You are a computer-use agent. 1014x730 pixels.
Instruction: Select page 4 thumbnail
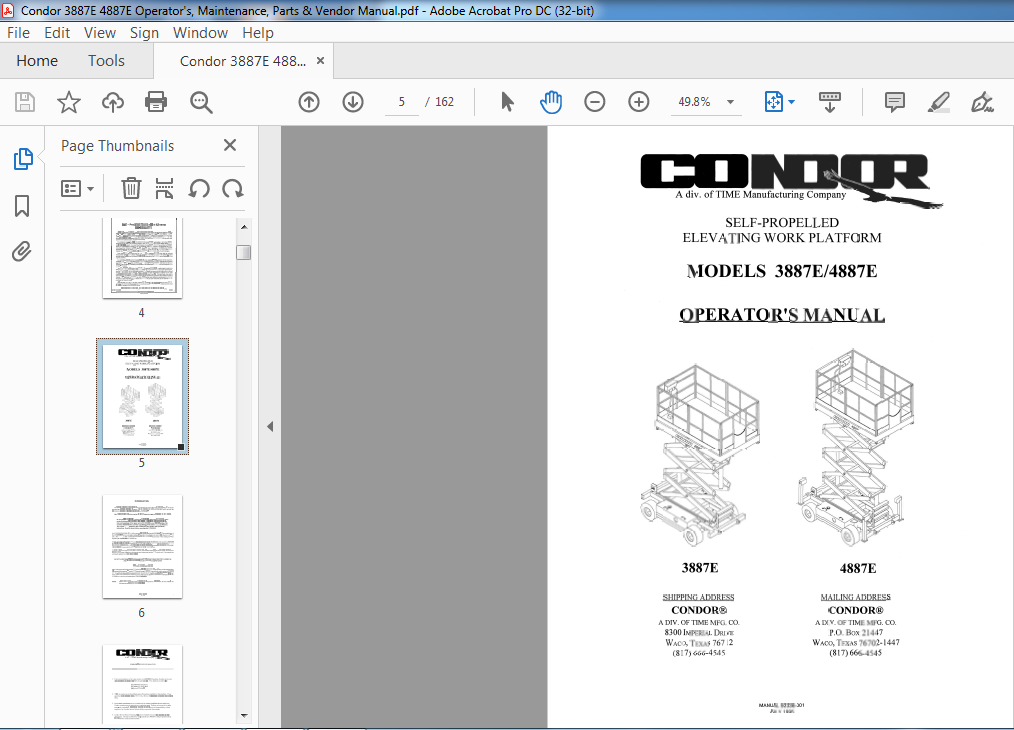pyautogui.click(x=142, y=259)
